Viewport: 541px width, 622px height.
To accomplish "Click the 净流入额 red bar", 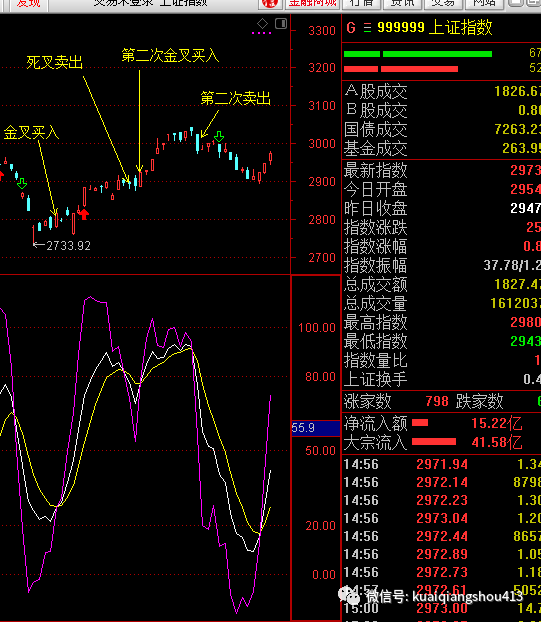I will 420,423.
